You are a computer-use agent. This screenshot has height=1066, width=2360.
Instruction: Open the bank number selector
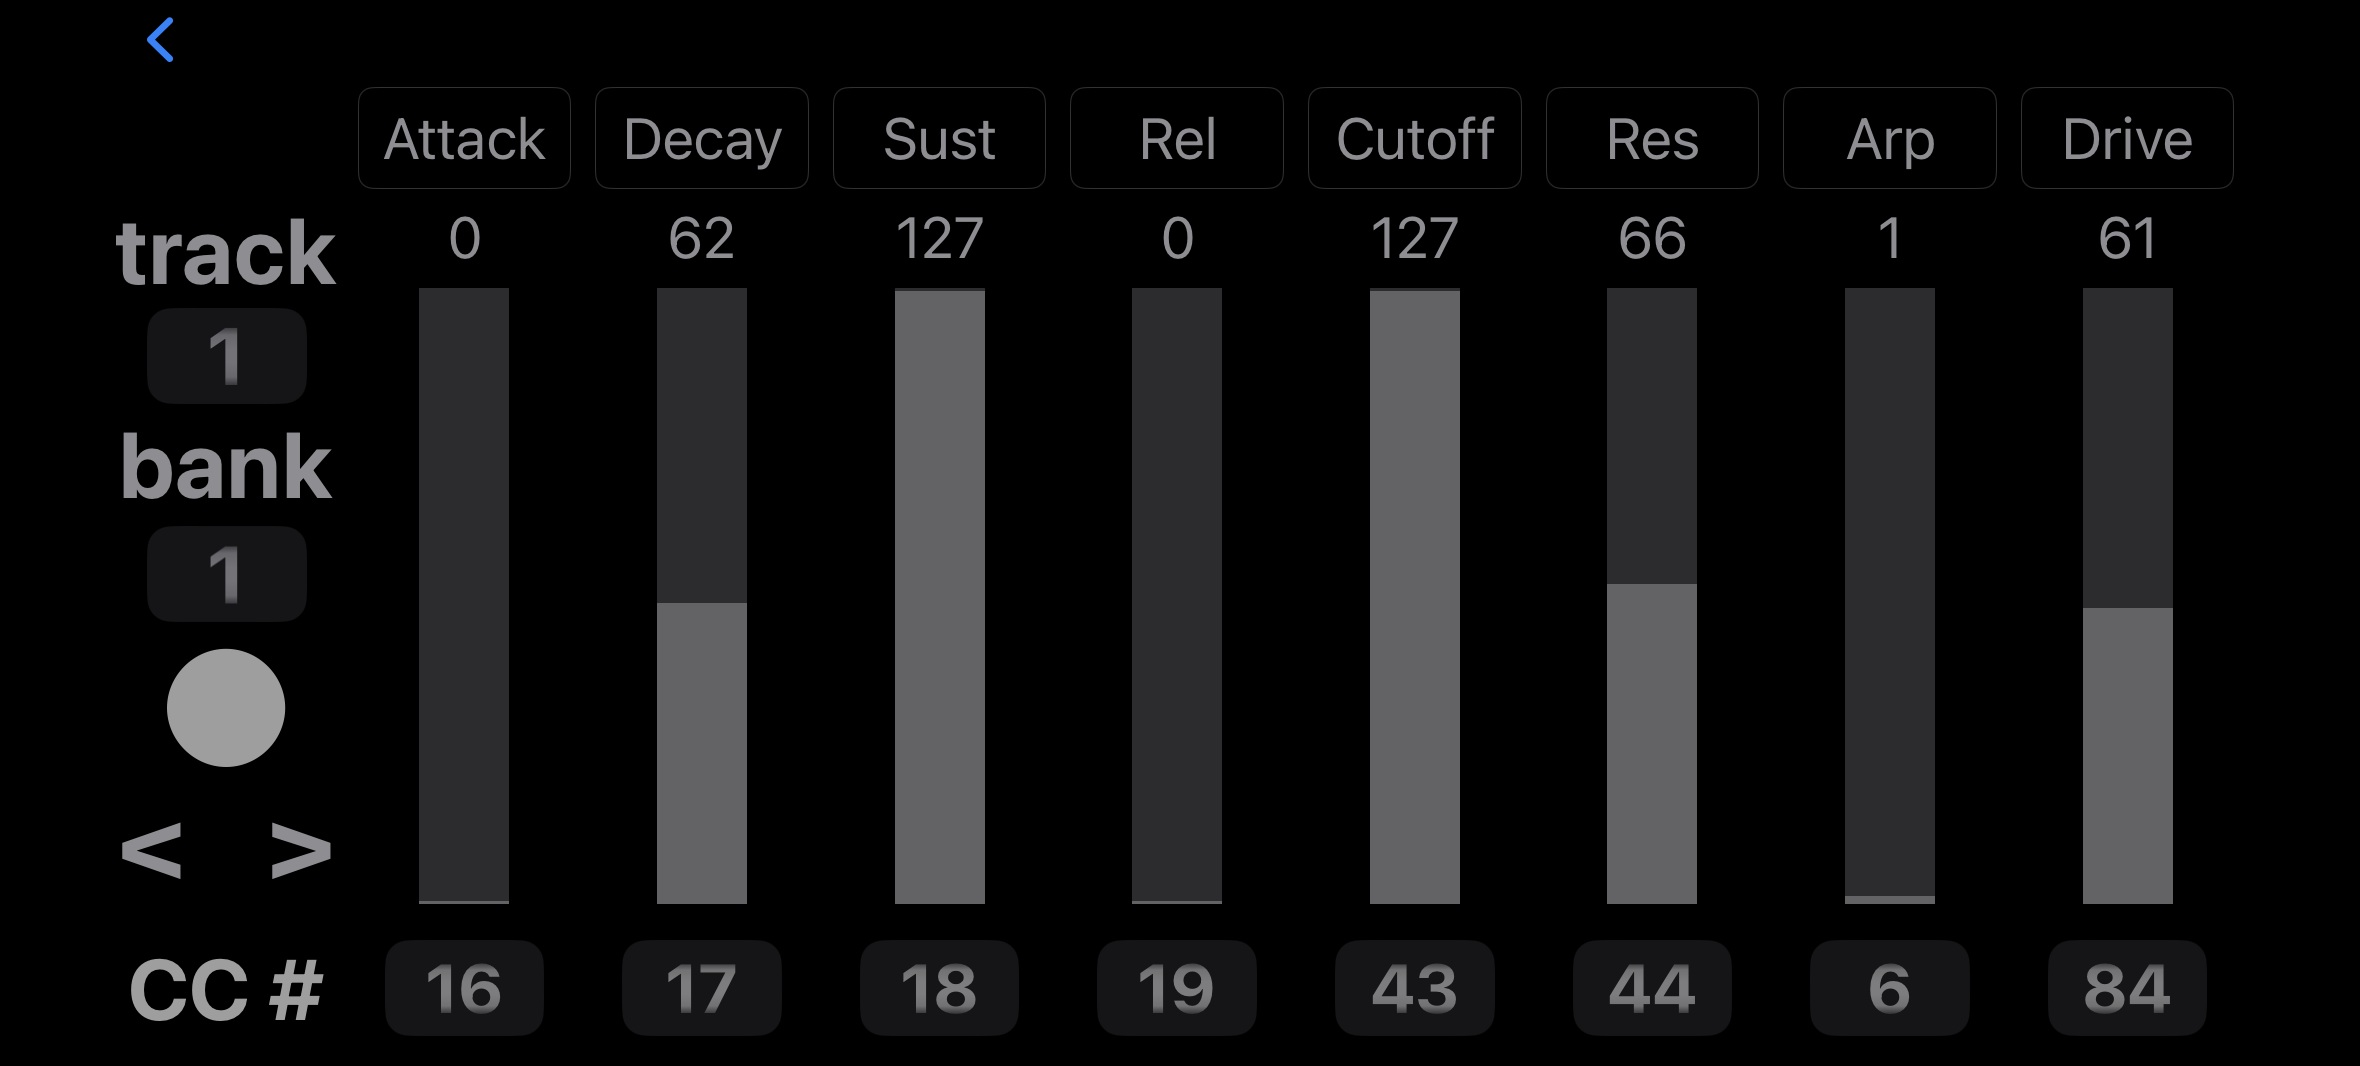(x=227, y=574)
